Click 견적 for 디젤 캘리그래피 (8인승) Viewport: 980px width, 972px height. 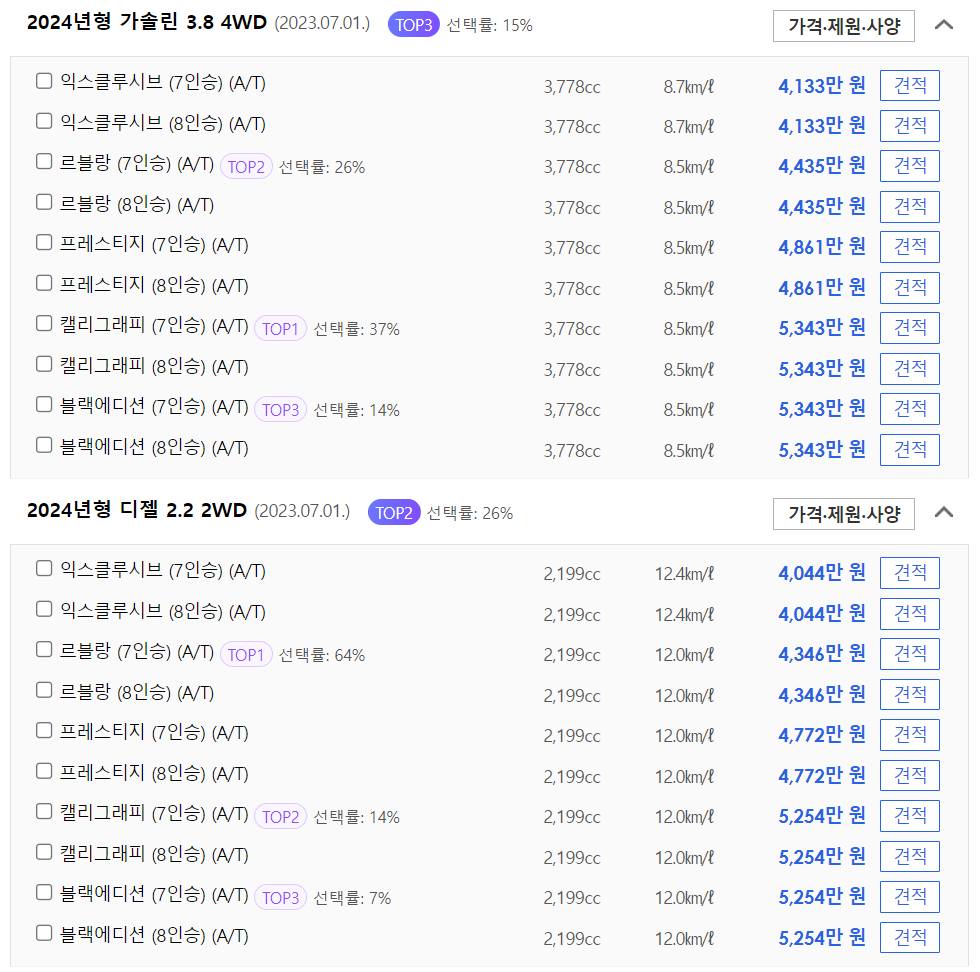click(909, 856)
